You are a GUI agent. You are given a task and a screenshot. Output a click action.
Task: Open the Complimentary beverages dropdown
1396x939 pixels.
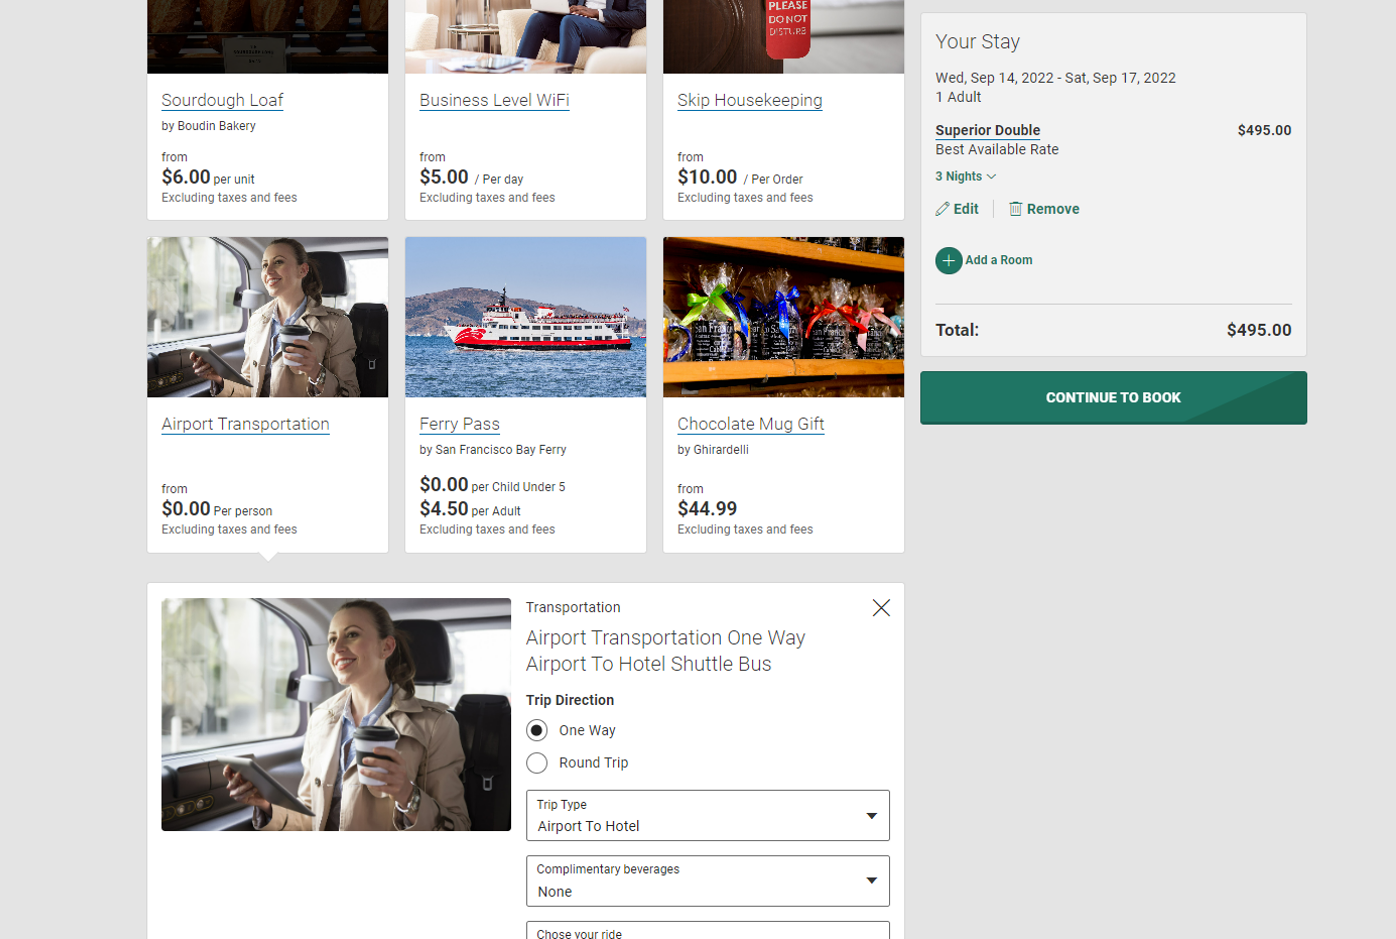click(707, 881)
